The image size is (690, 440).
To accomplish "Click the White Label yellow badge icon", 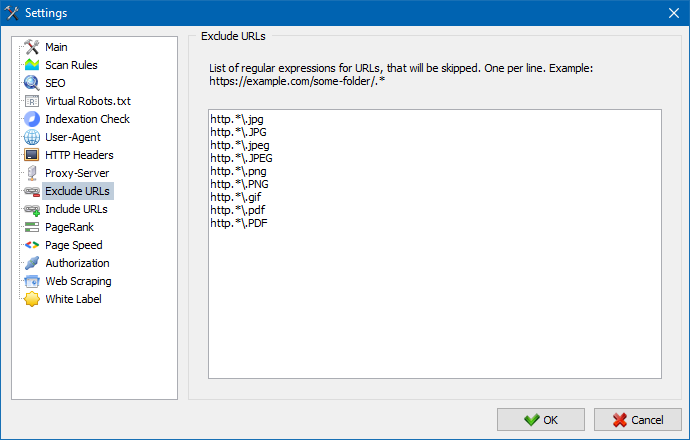I will [x=32, y=299].
